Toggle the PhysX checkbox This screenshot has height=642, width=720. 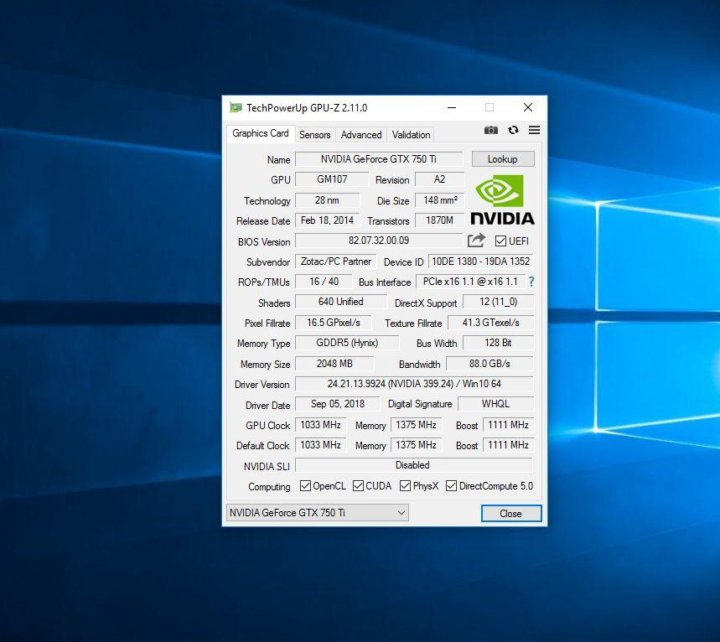[x=405, y=486]
